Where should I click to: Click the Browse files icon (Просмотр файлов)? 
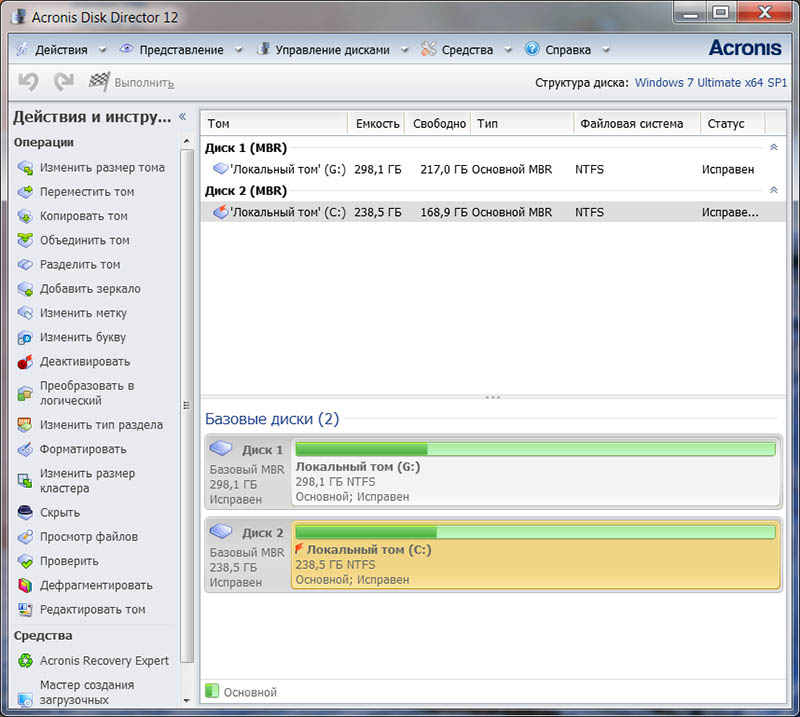pos(25,537)
